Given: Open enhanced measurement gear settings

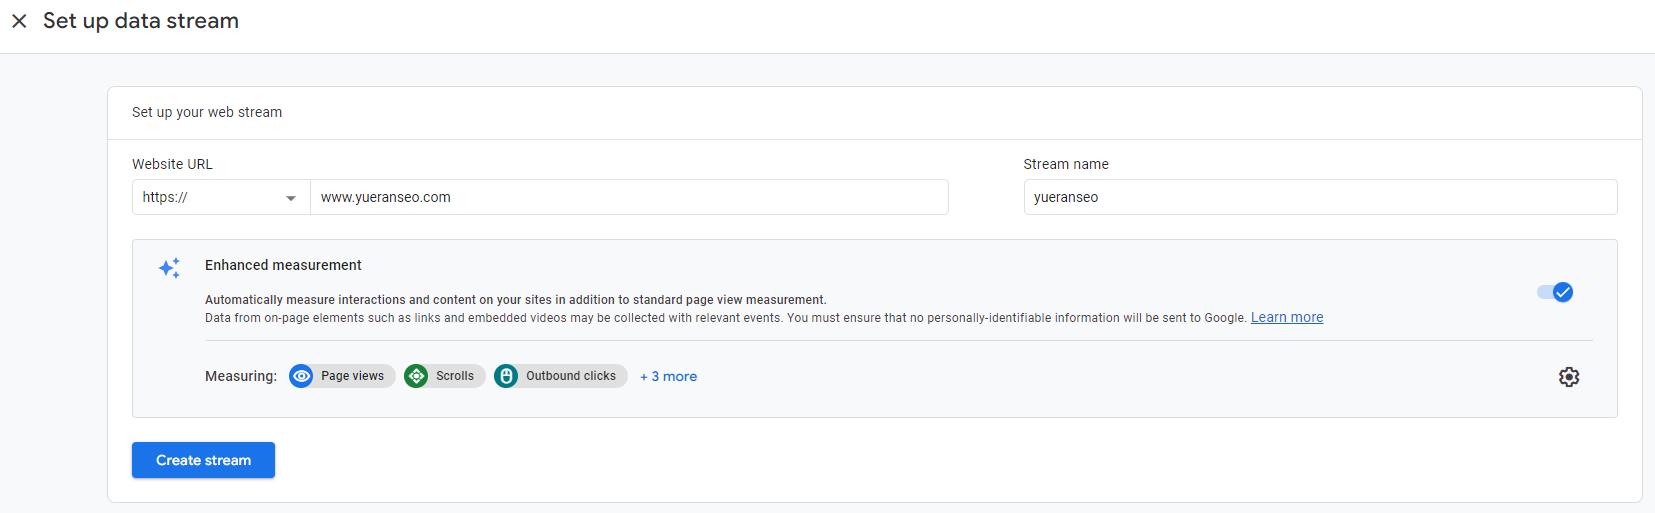Looking at the screenshot, I should [1569, 377].
